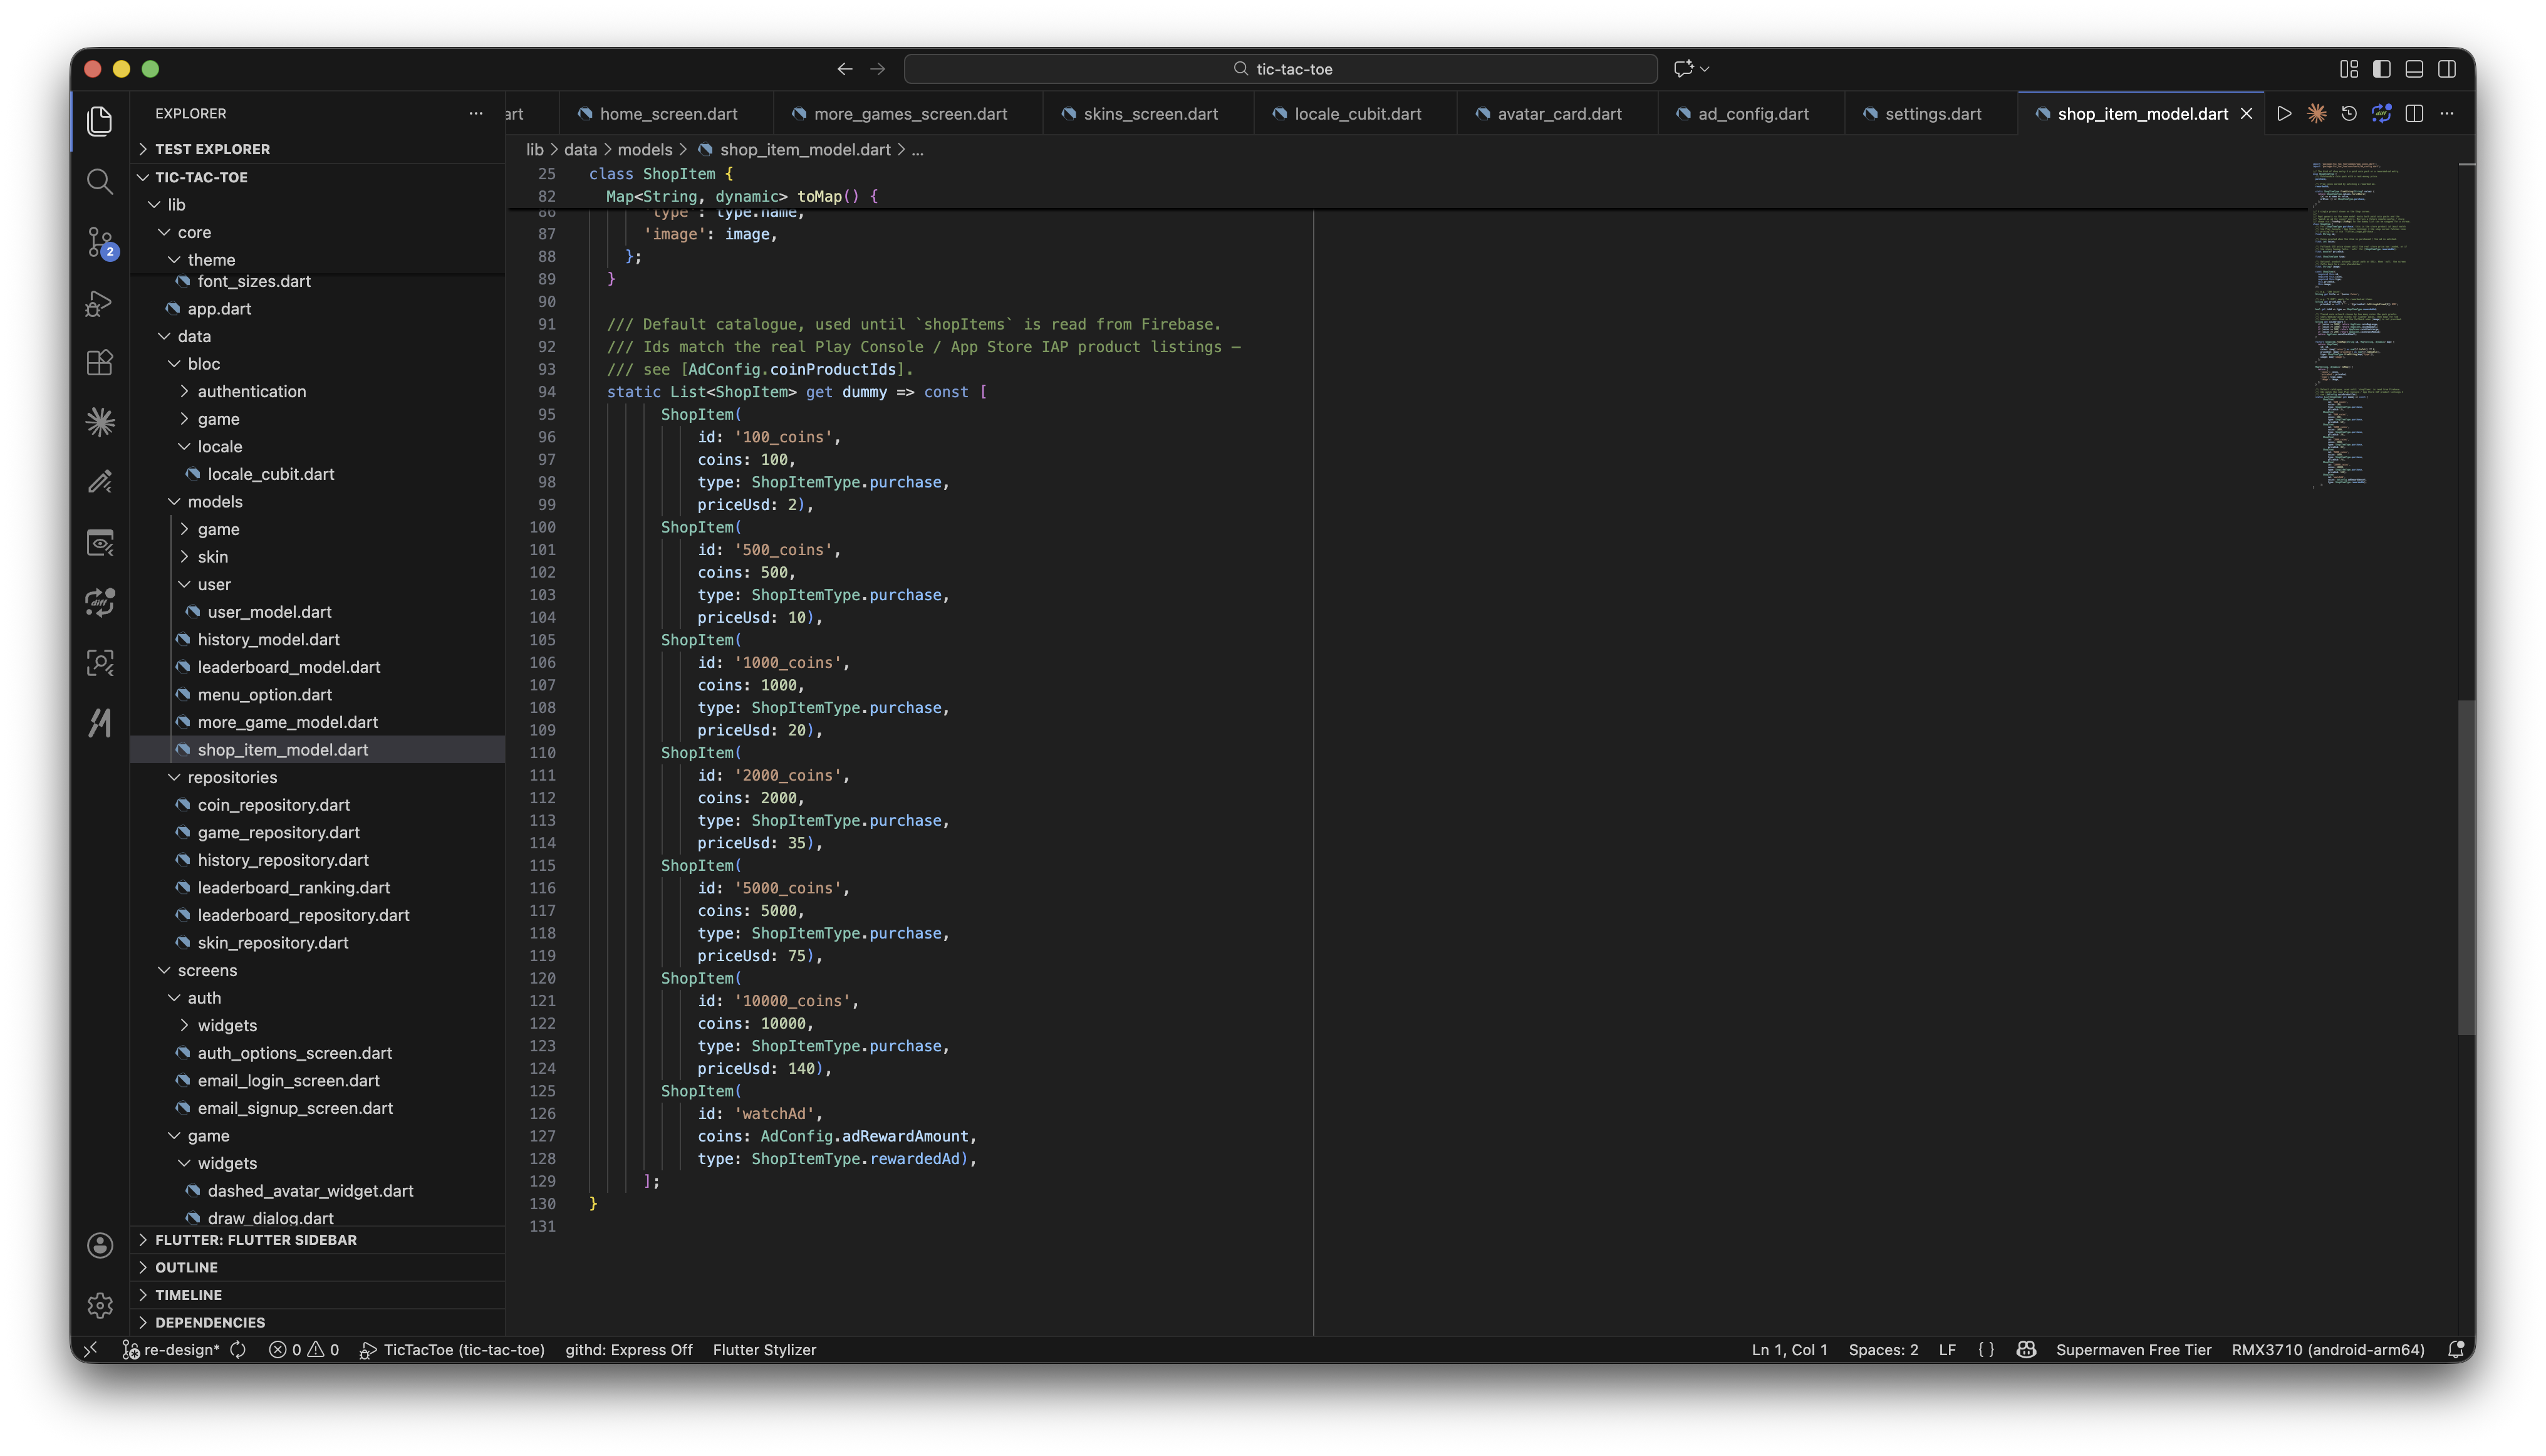Screen dimensions: 2546x1456
Task: Go back using the navigation arrow
Action: click(845, 69)
